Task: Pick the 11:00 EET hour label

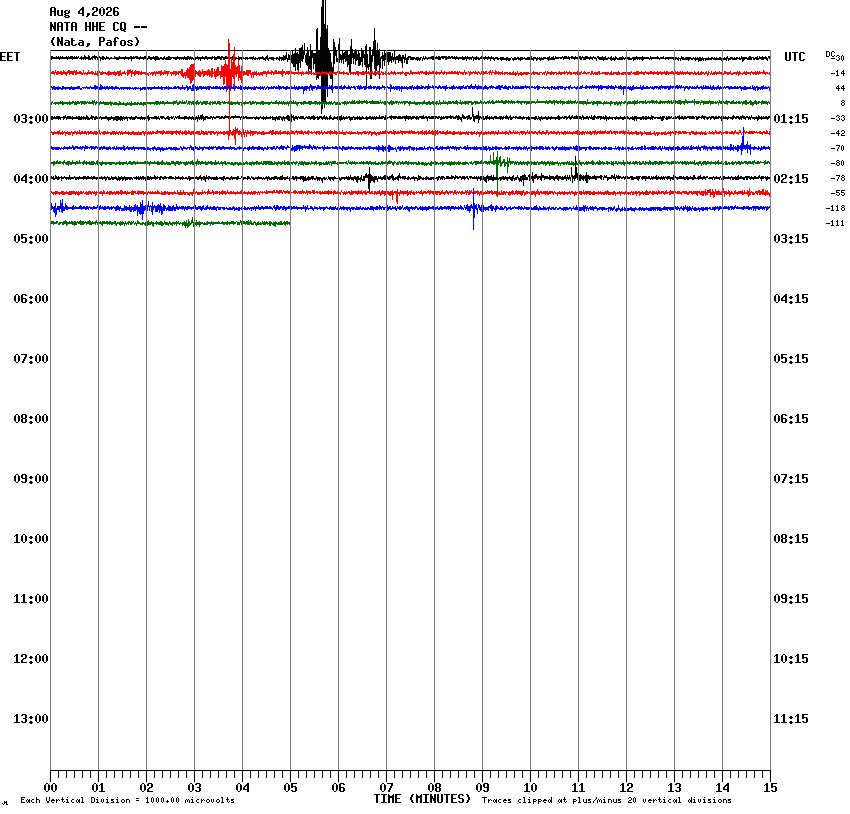Action: (31, 599)
